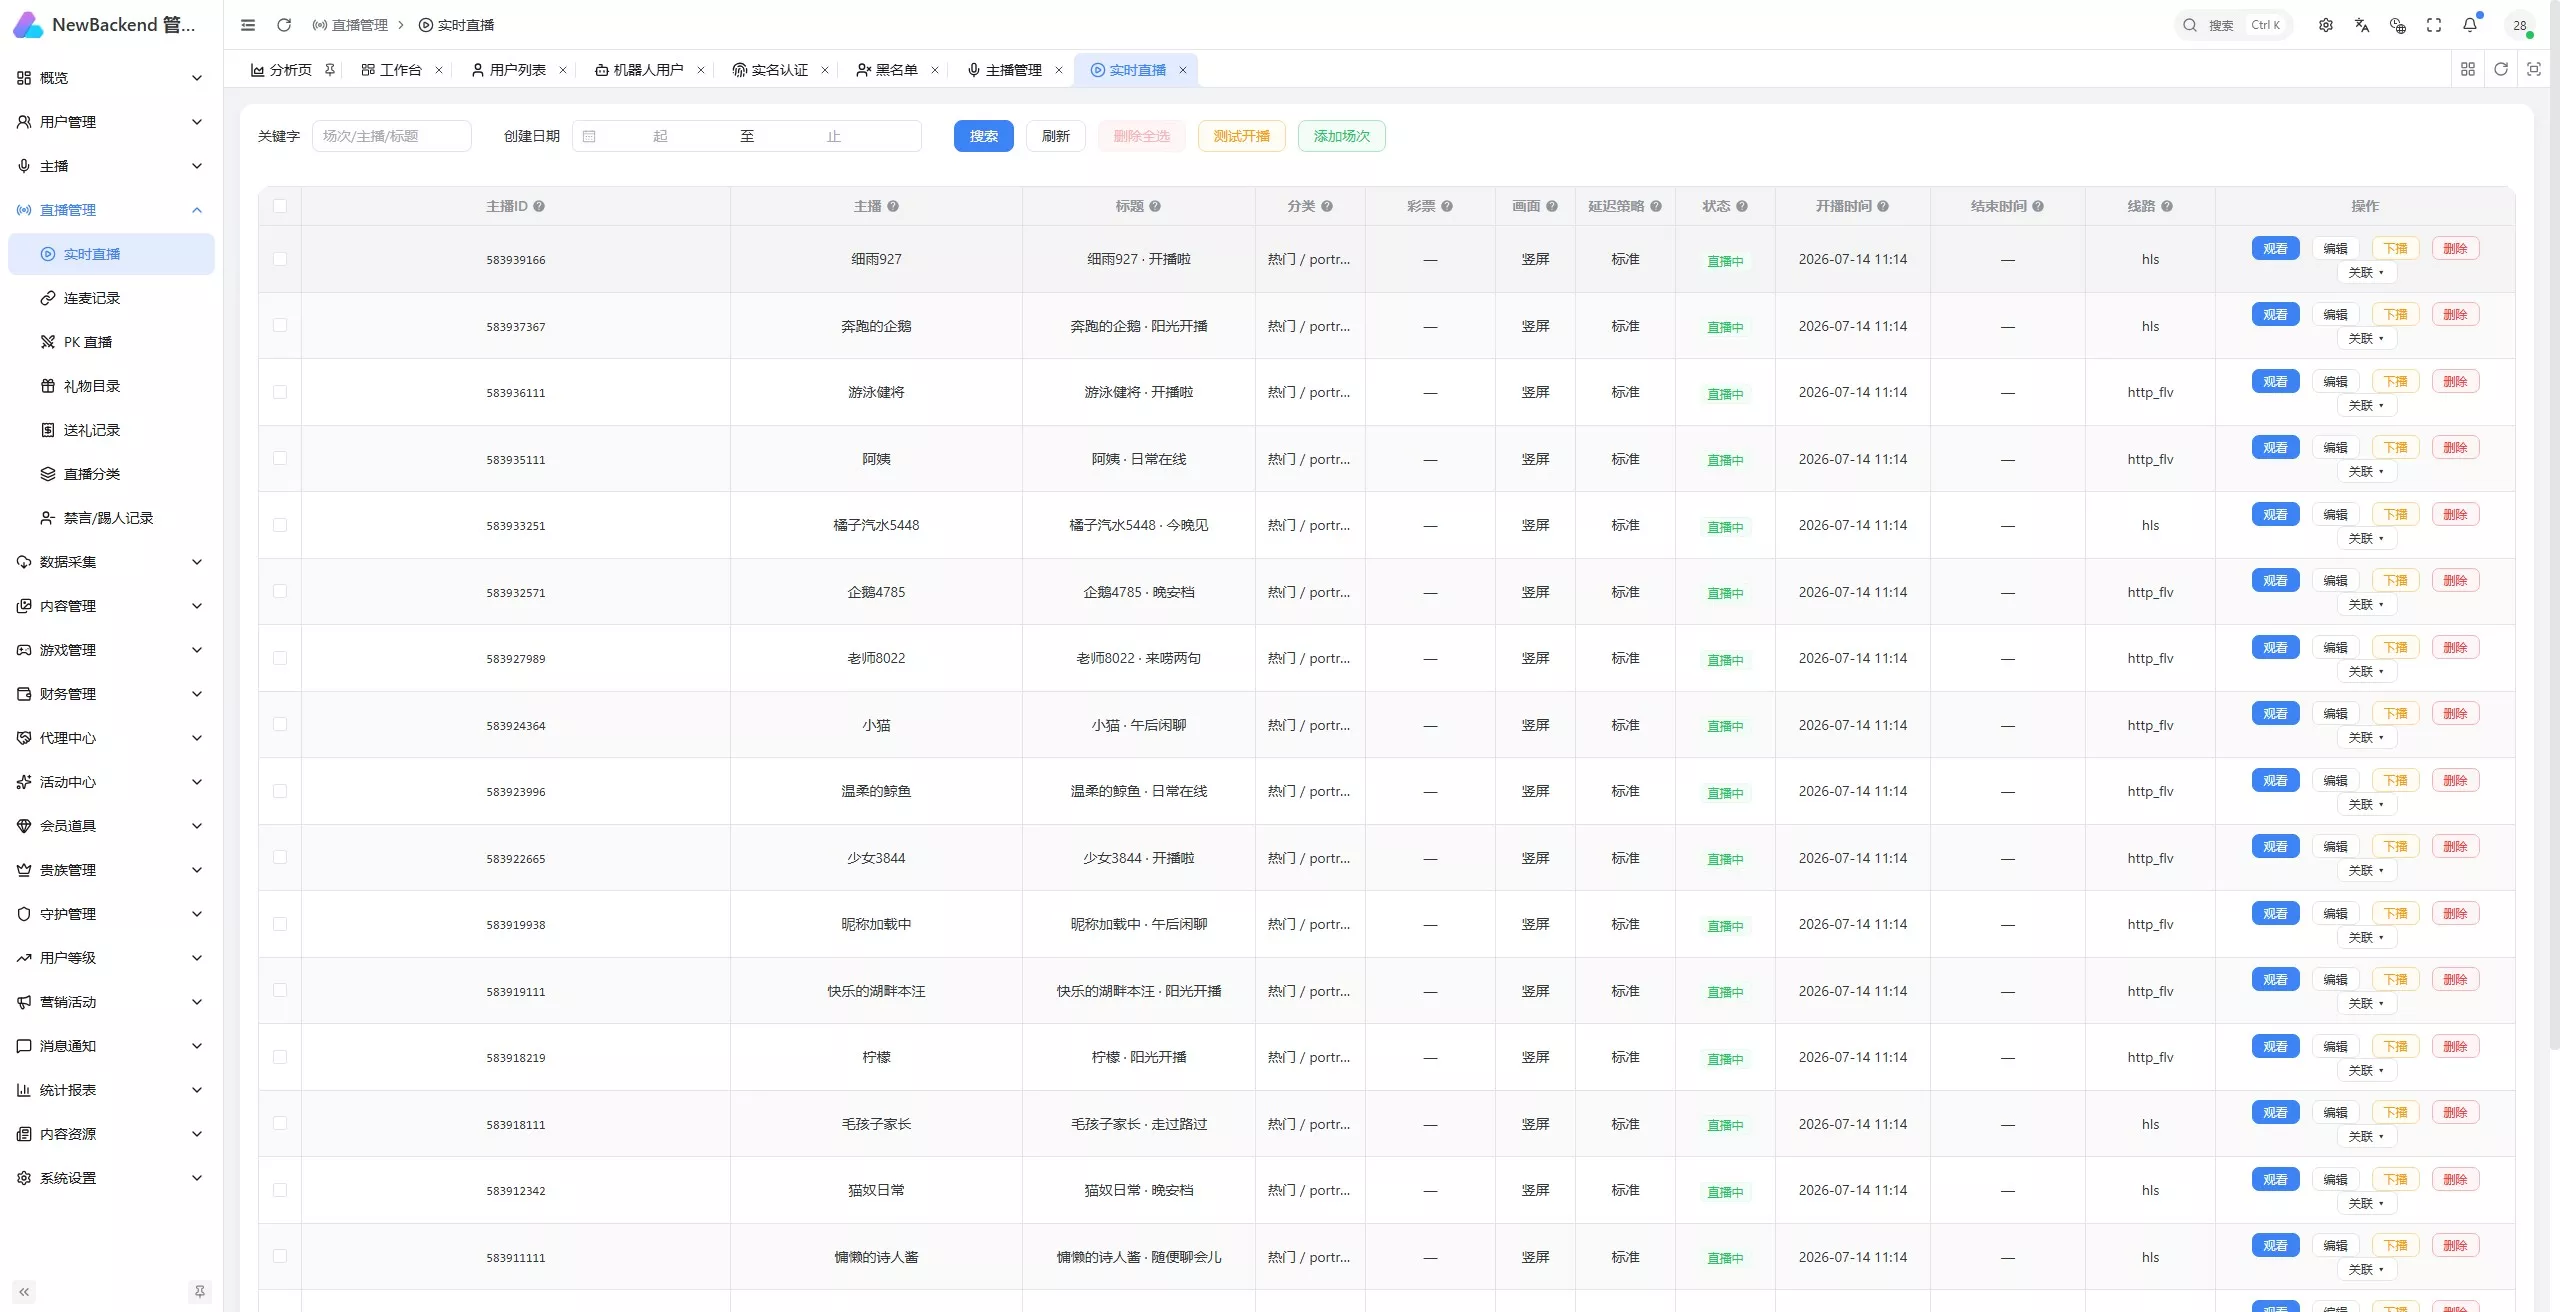Close the 实时直播 tab

(x=1183, y=70)
